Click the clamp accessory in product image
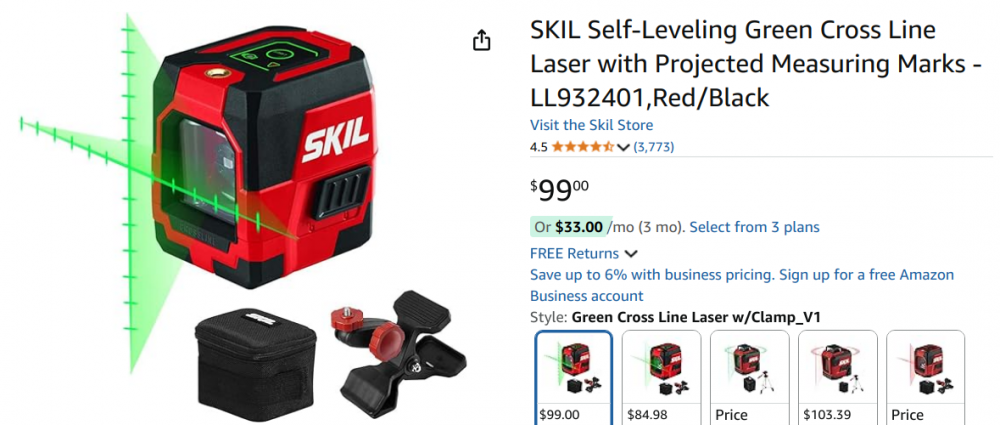 coord(397,352)
